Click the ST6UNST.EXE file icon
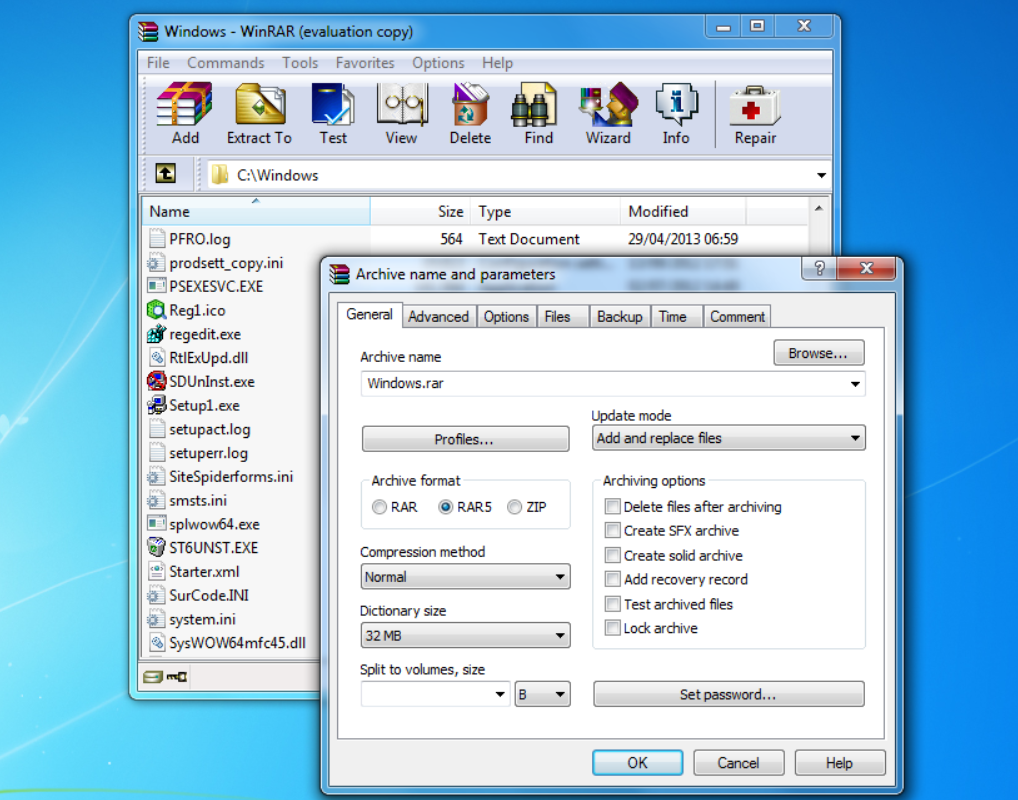The image size is (1018, 800). click(156, 547)
